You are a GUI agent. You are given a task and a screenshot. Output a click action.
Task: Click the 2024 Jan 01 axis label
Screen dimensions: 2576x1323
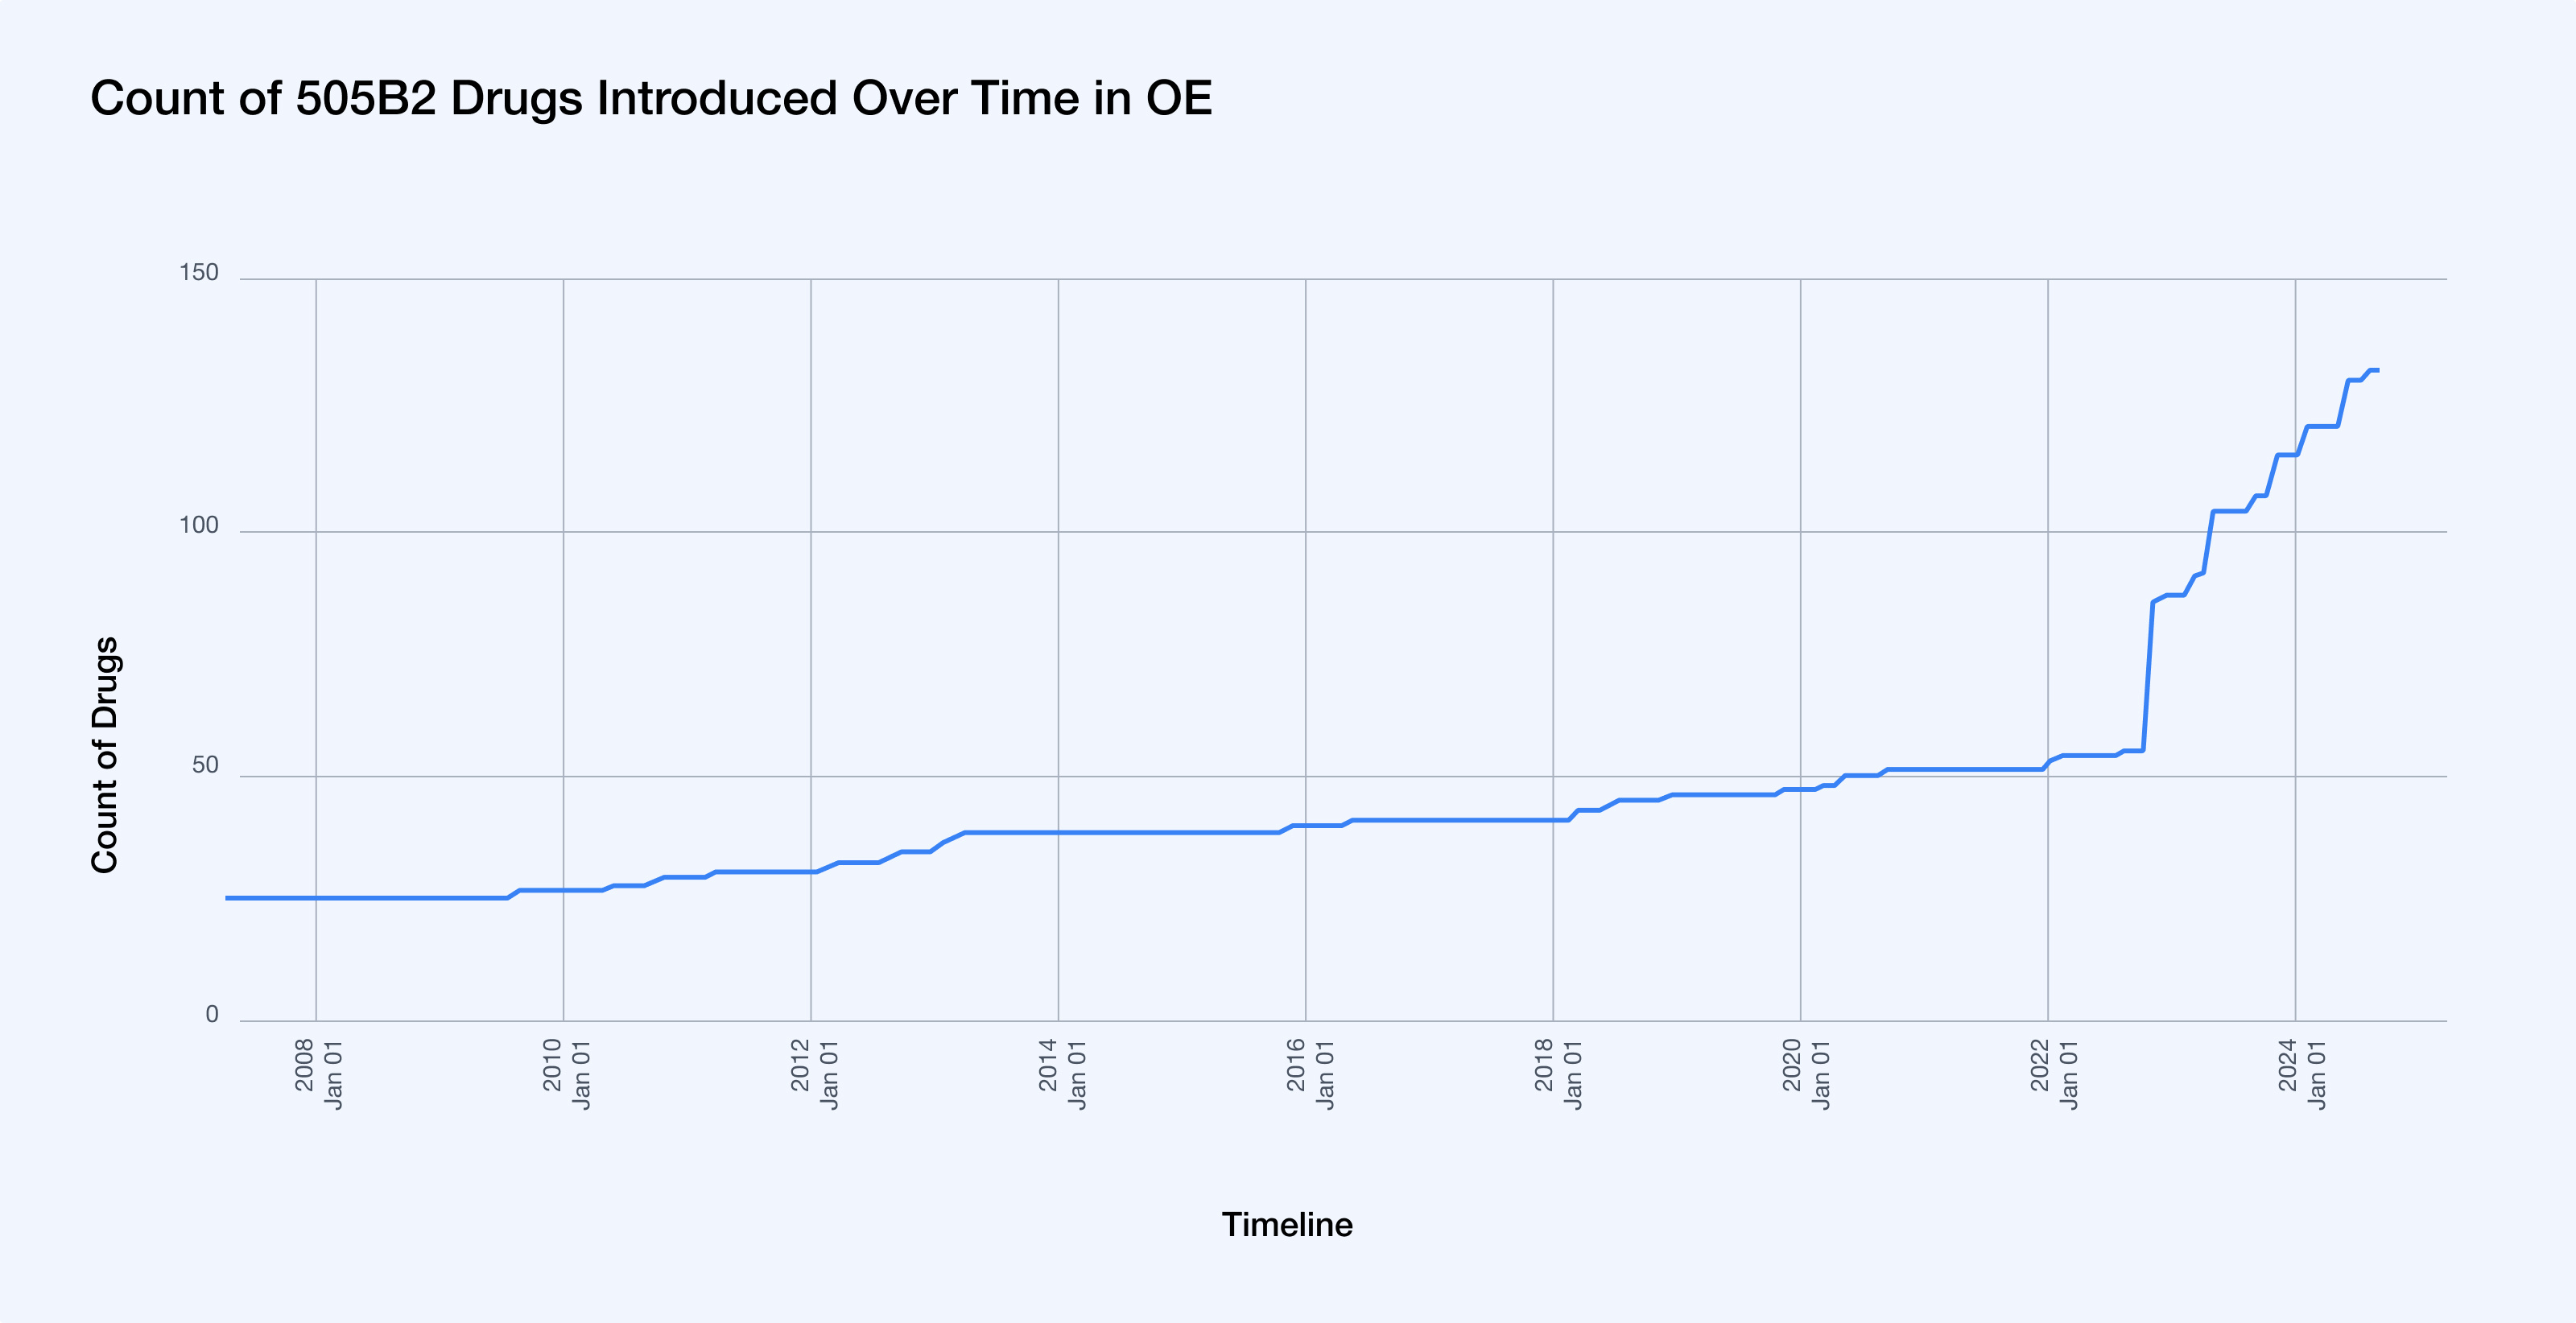2301,1074
